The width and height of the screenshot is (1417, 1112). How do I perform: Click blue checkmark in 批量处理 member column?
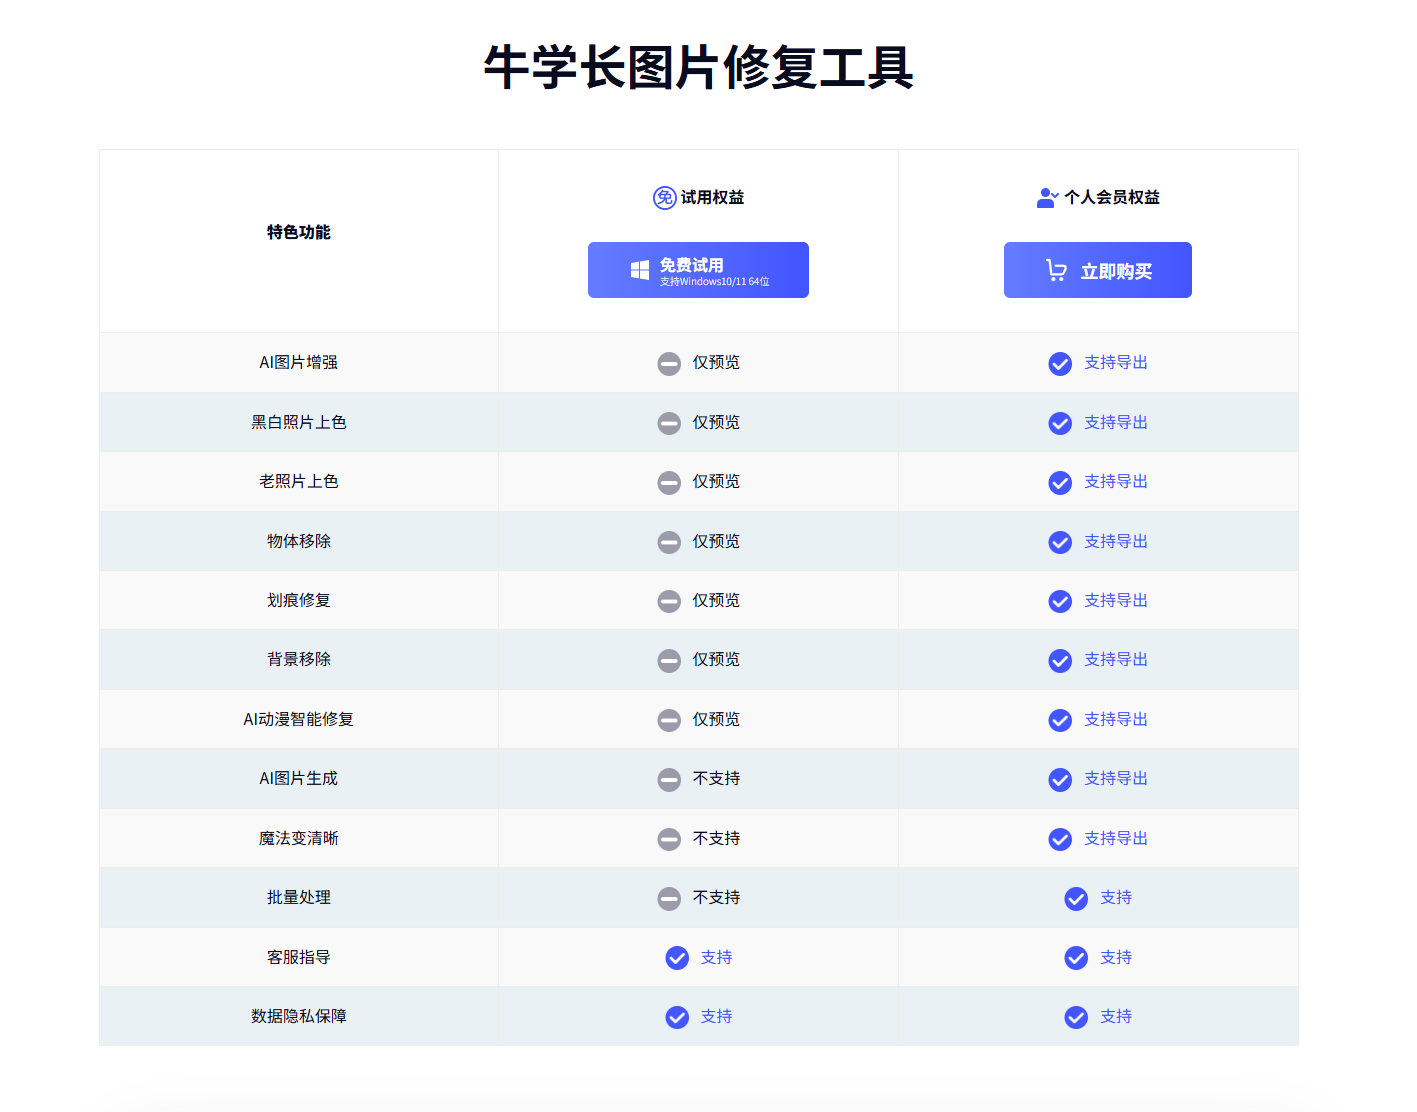coord(1076,899)
